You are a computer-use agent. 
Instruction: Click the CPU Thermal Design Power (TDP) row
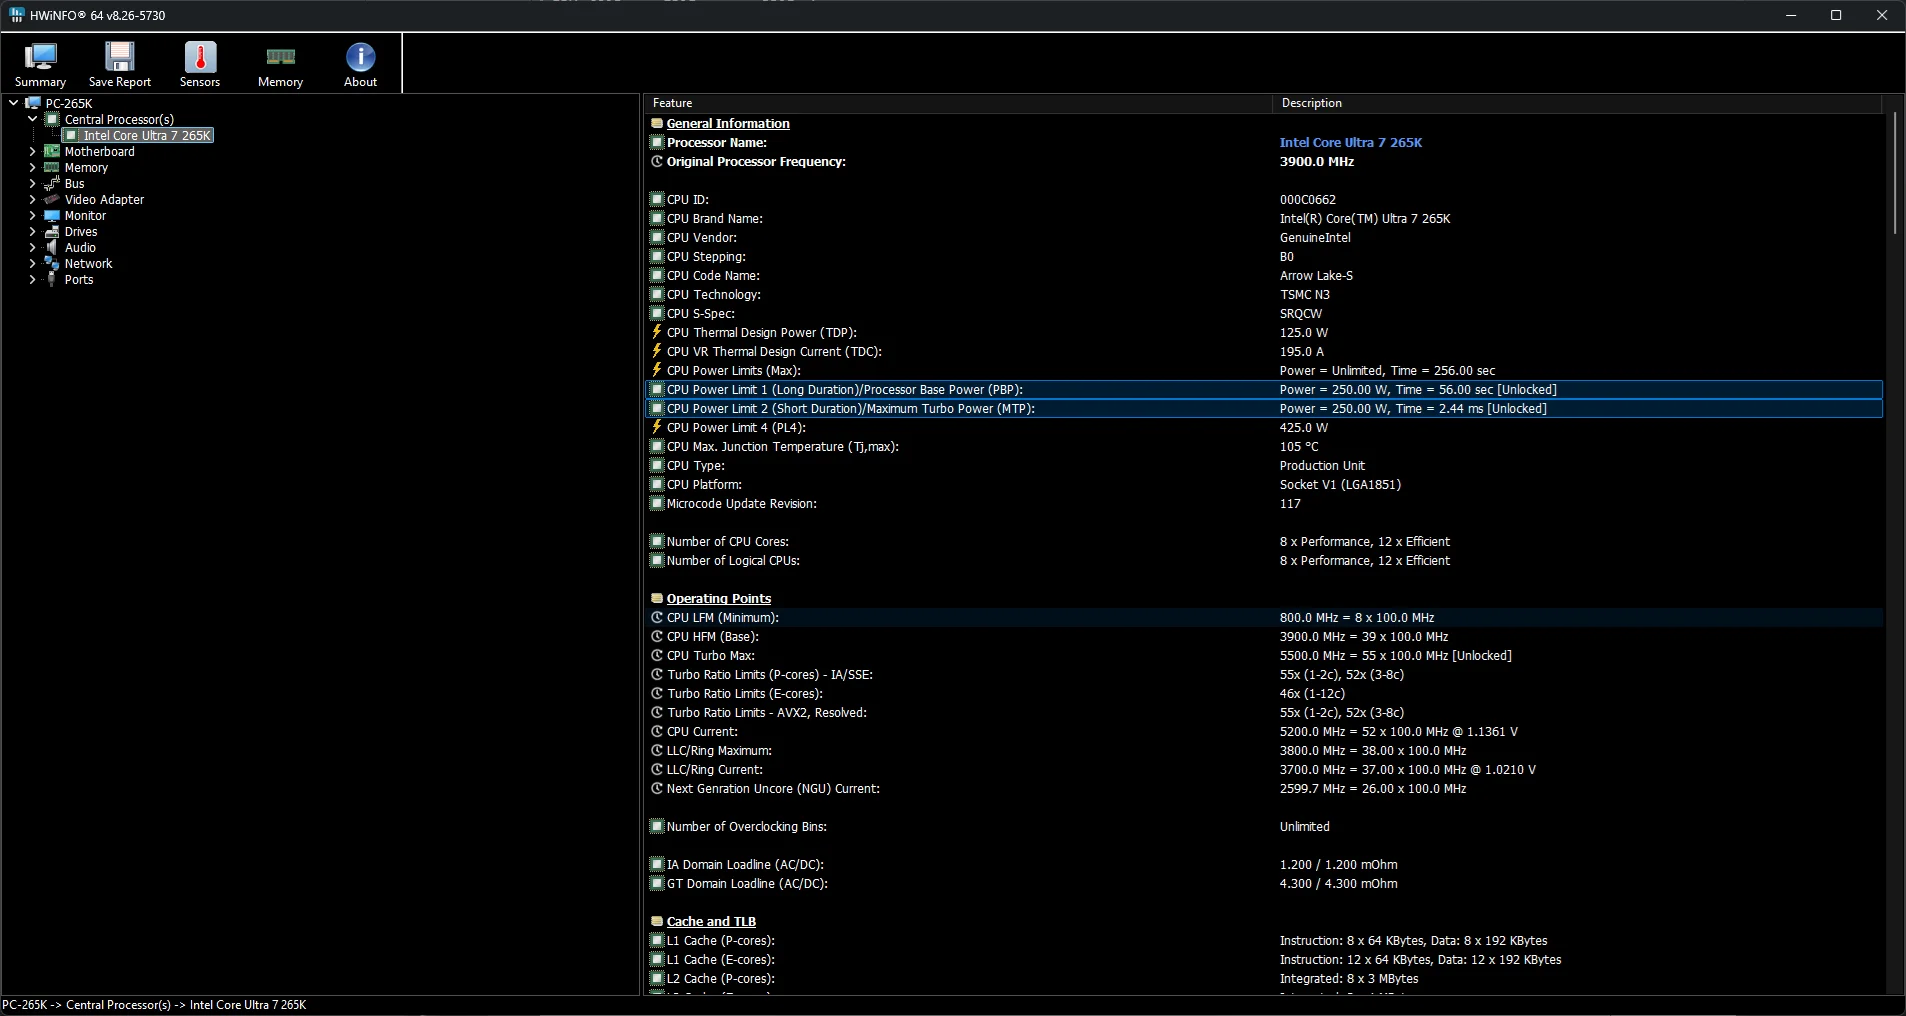(1264, 333)
